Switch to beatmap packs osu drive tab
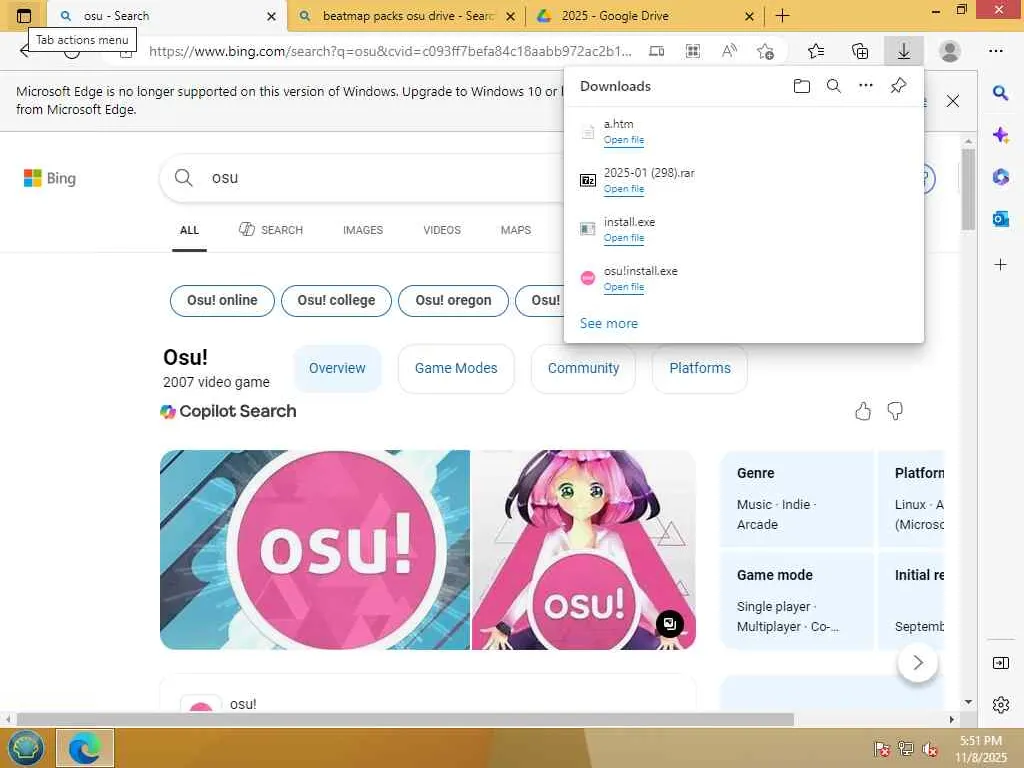 407,16
